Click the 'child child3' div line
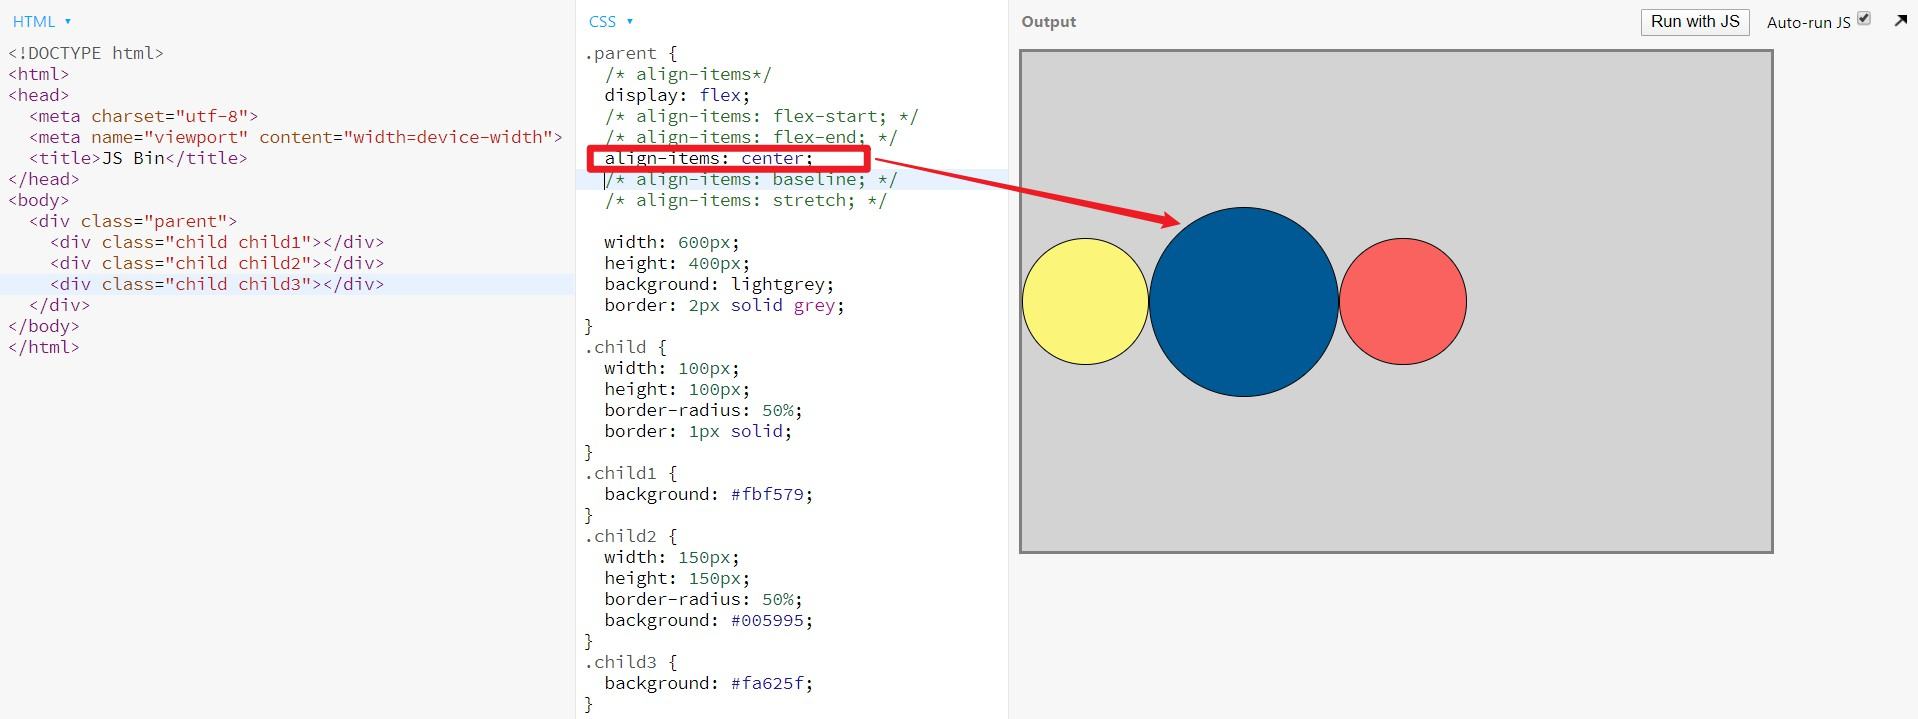Image resolution: width=1918 pixels, height=719 pixels. click(x=217, y=284)
